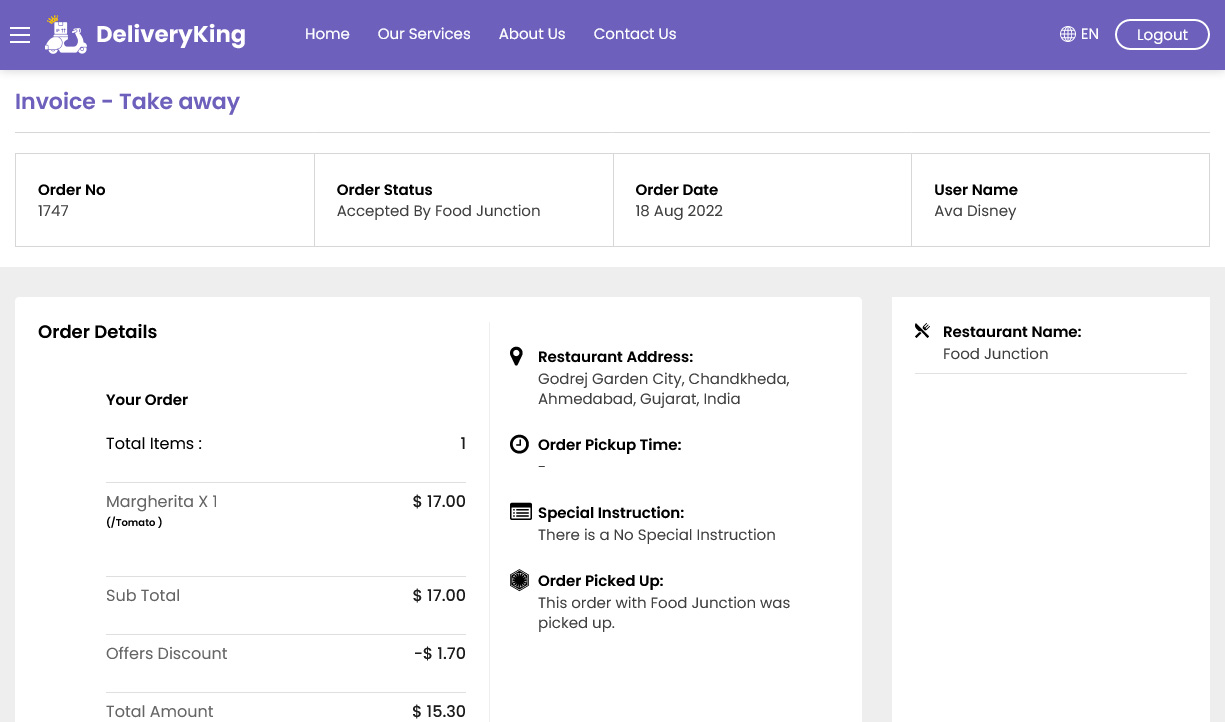Click the Food Junction restaurant name in sidebar
This screenshot has height=722, width=1225.
tap(996, 354)
